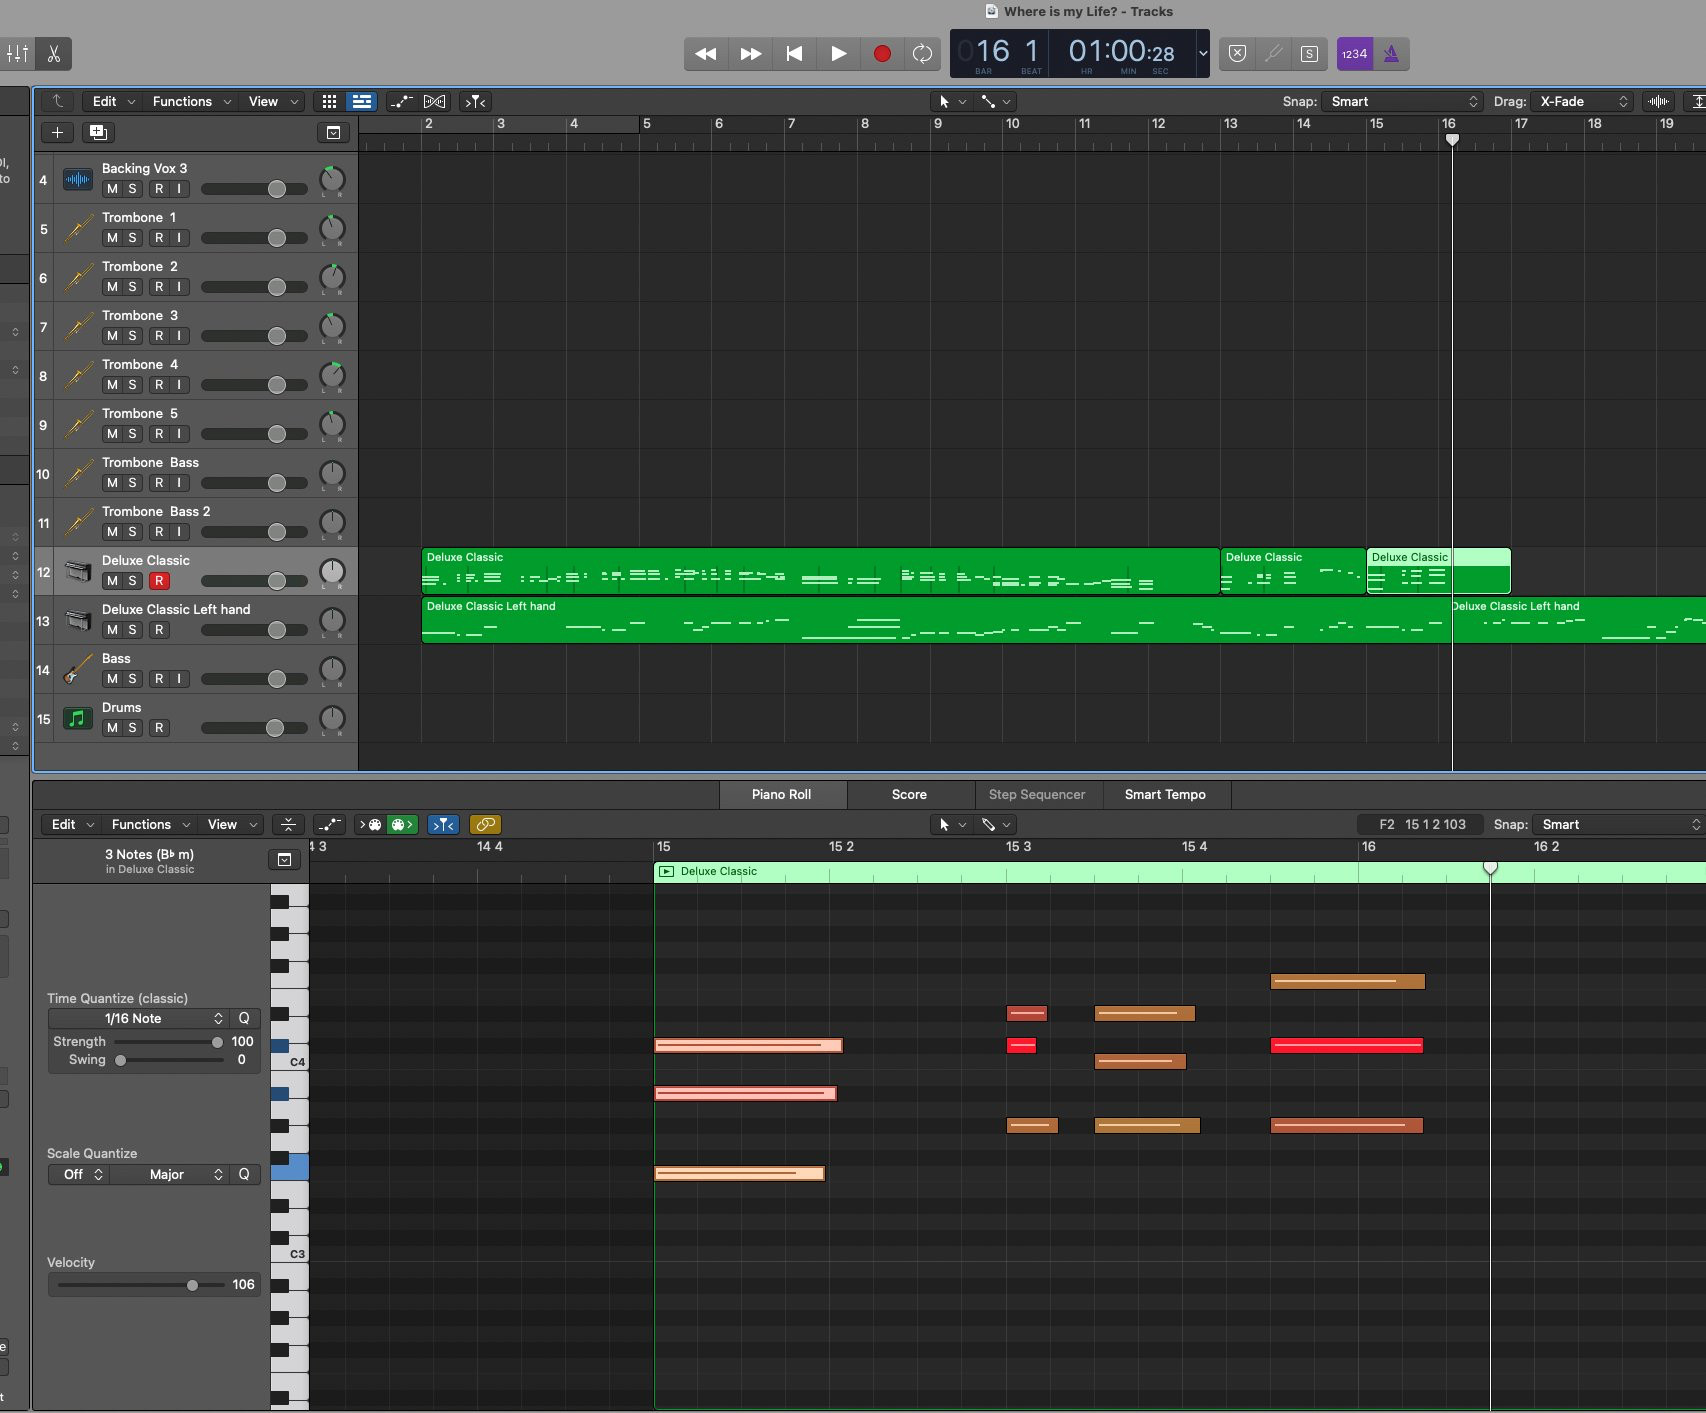Open the Editors scissors button
The width and height of the screenshot is (1706, 1413).
pyautogui.click(x=54, y=54)
